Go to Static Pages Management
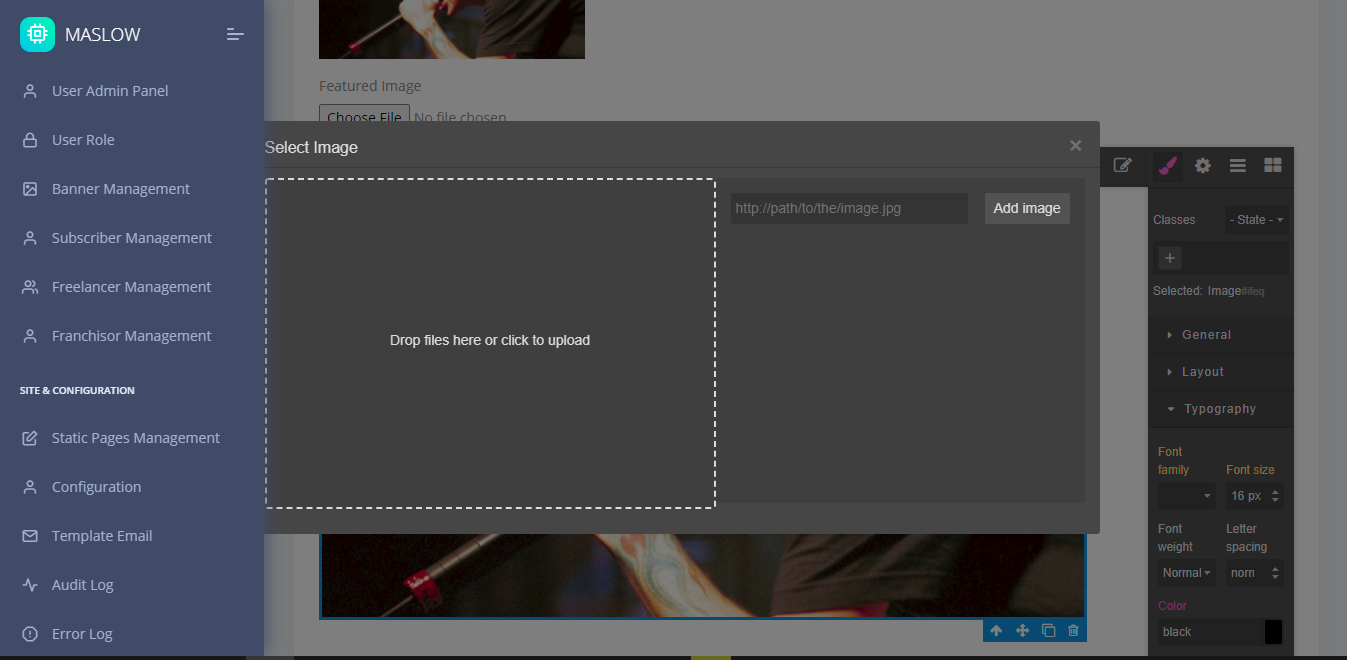Screen dimensions: 1347x660 [x=135, y=438]
